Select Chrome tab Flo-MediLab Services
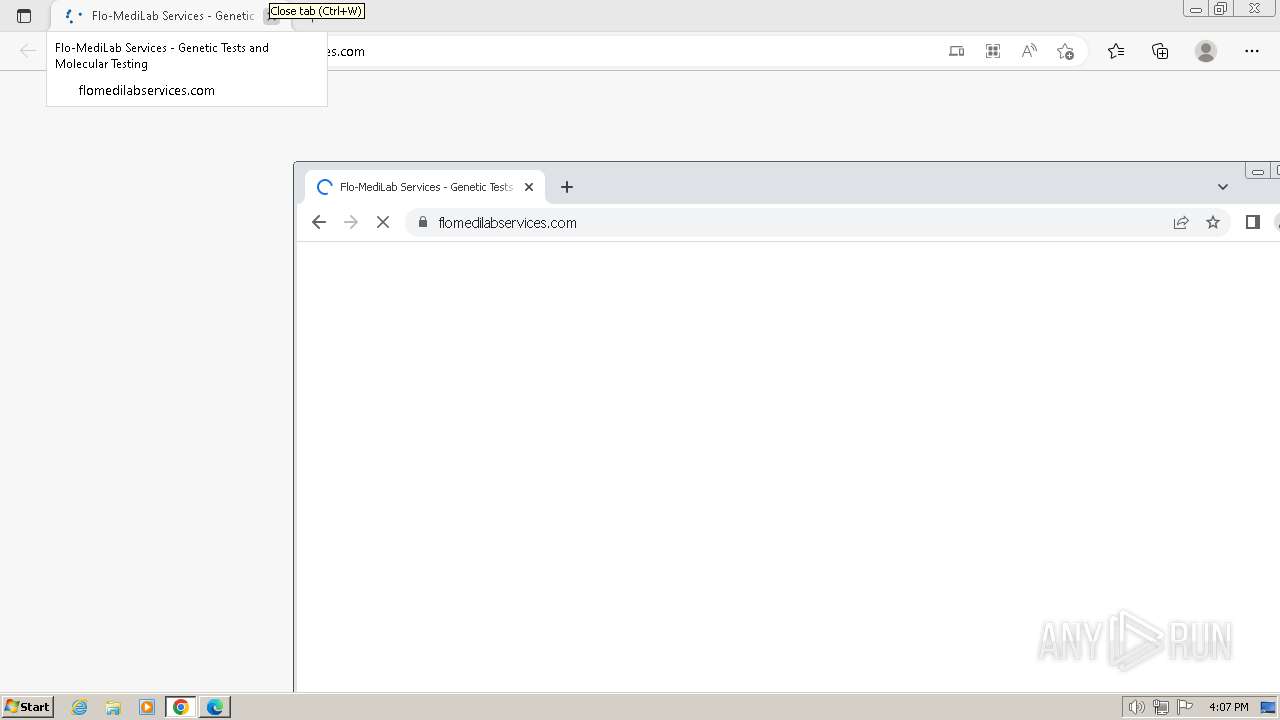The height and width of the screenshot is (720, 1280). (x=425, y=187)
